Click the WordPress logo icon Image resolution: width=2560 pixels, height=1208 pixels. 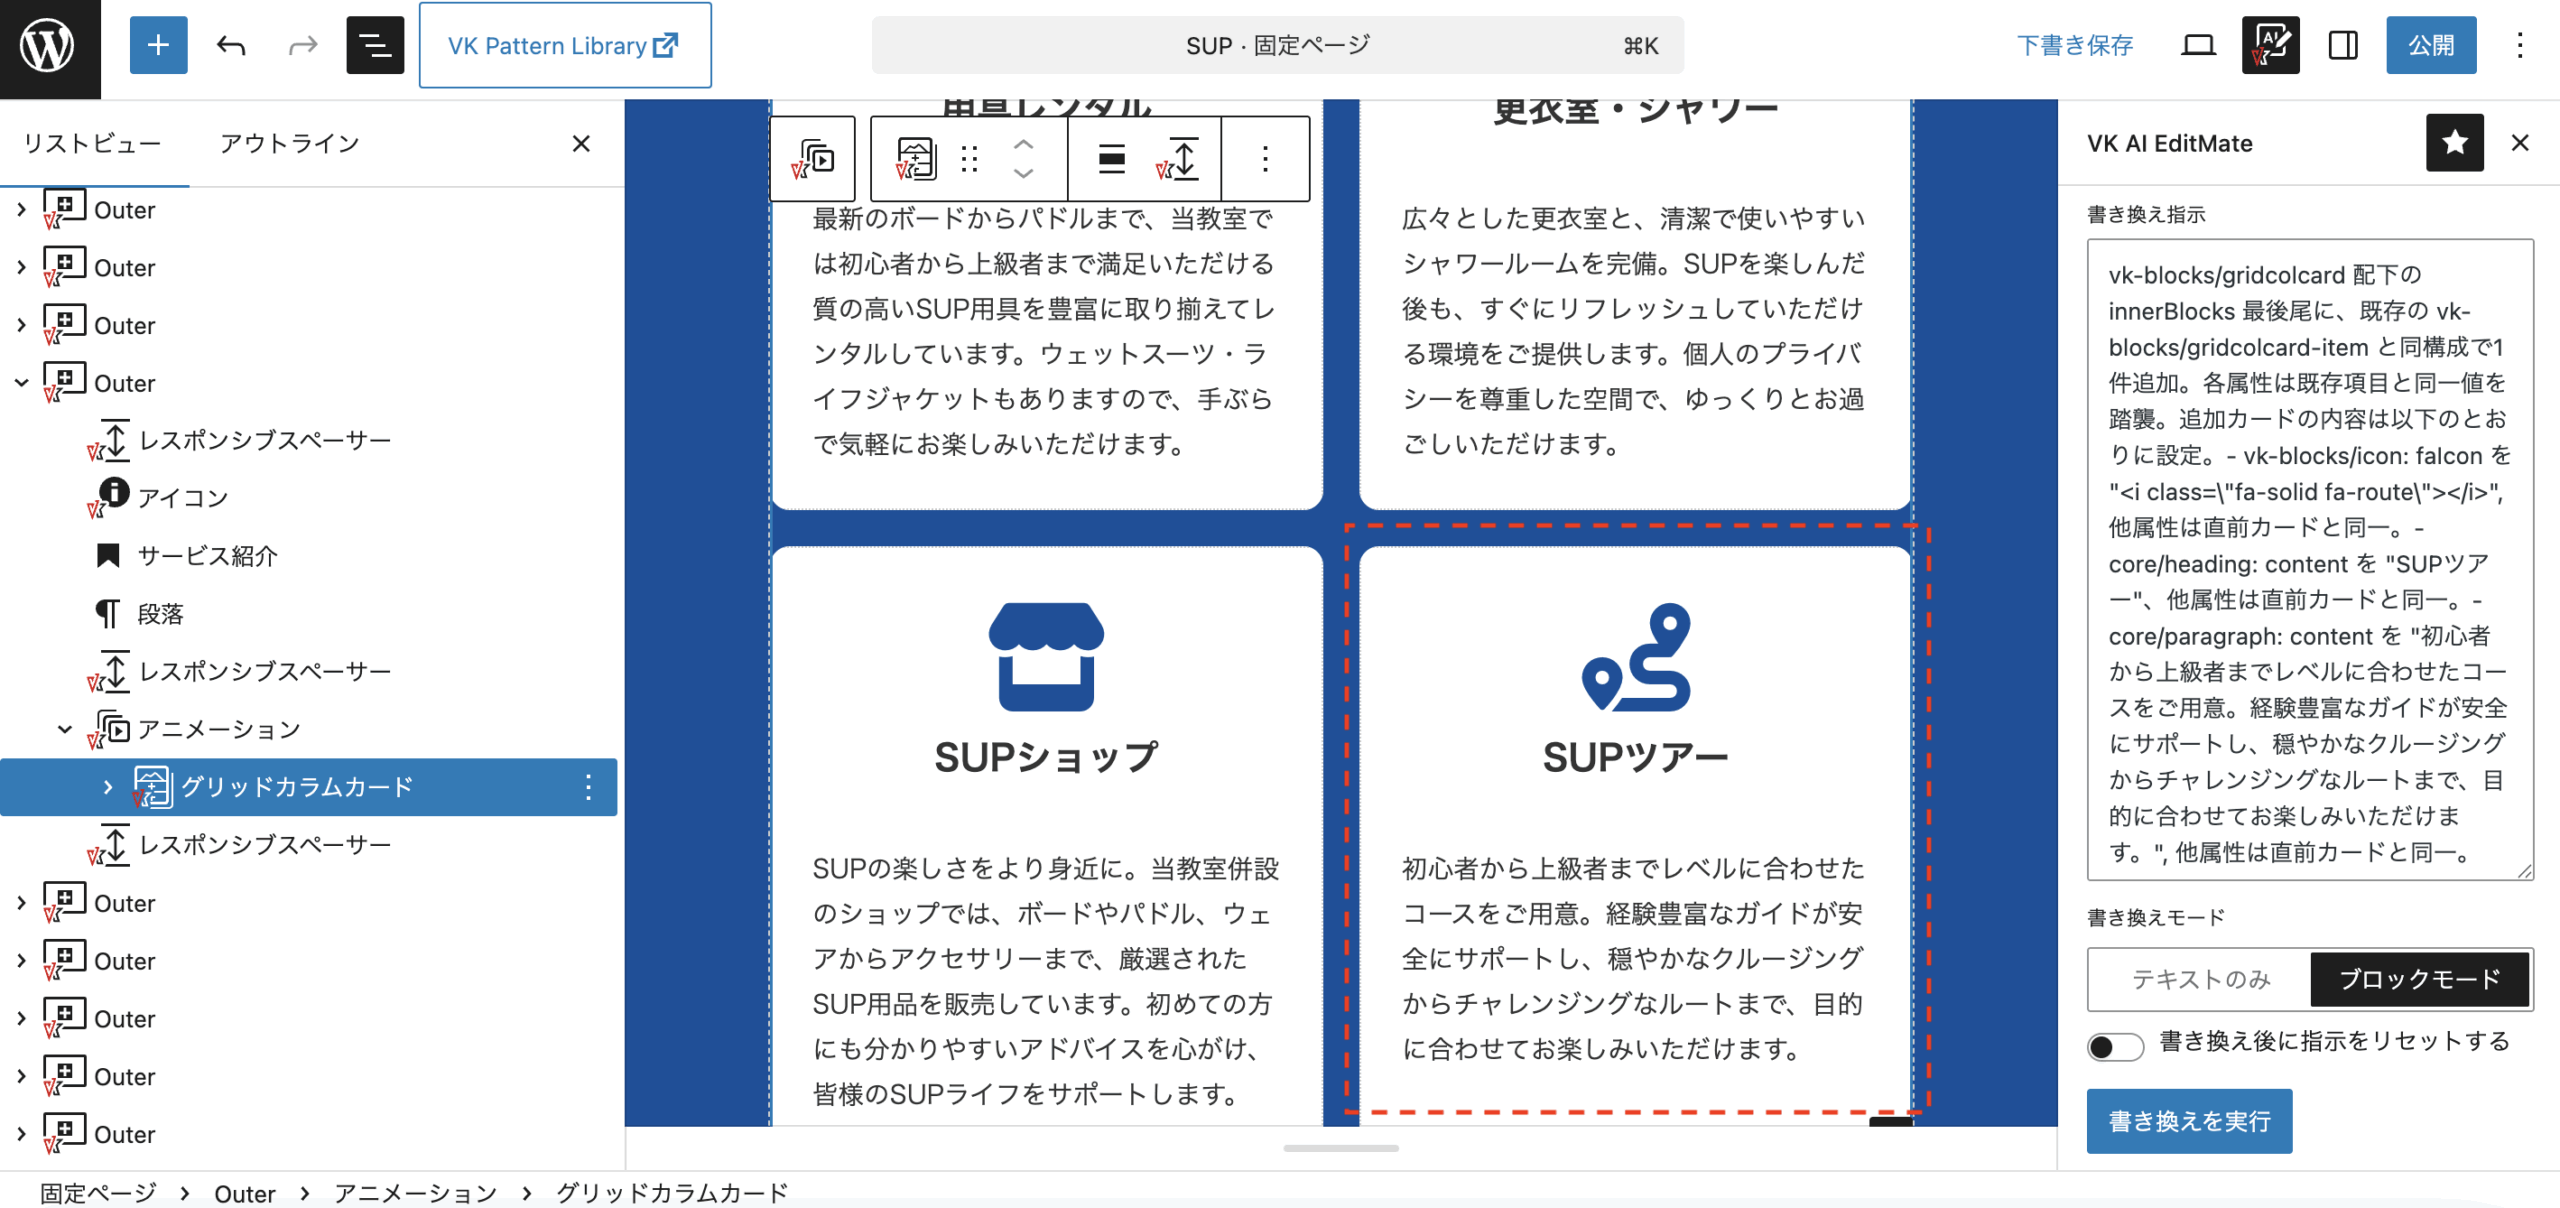coord(48,46)
